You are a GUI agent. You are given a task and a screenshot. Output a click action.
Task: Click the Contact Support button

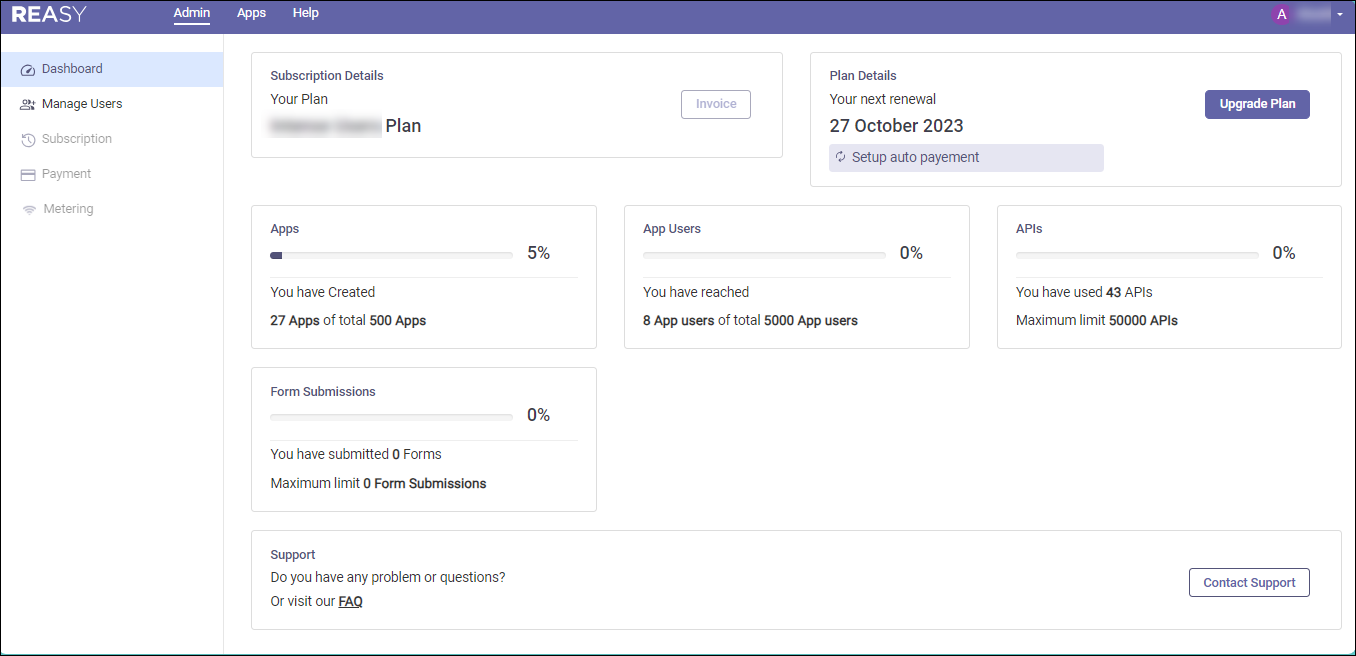point(1249,583)
